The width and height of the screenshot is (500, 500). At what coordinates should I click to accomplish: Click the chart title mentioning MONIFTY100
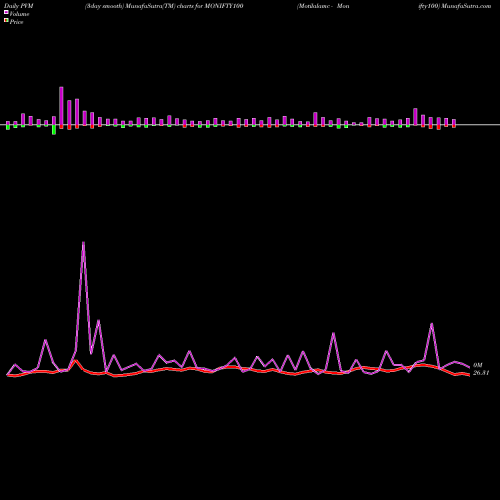coord(164,6)
